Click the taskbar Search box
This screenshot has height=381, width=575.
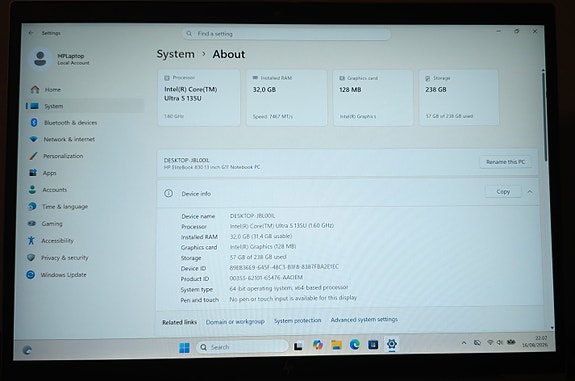[x=242, y=347]
